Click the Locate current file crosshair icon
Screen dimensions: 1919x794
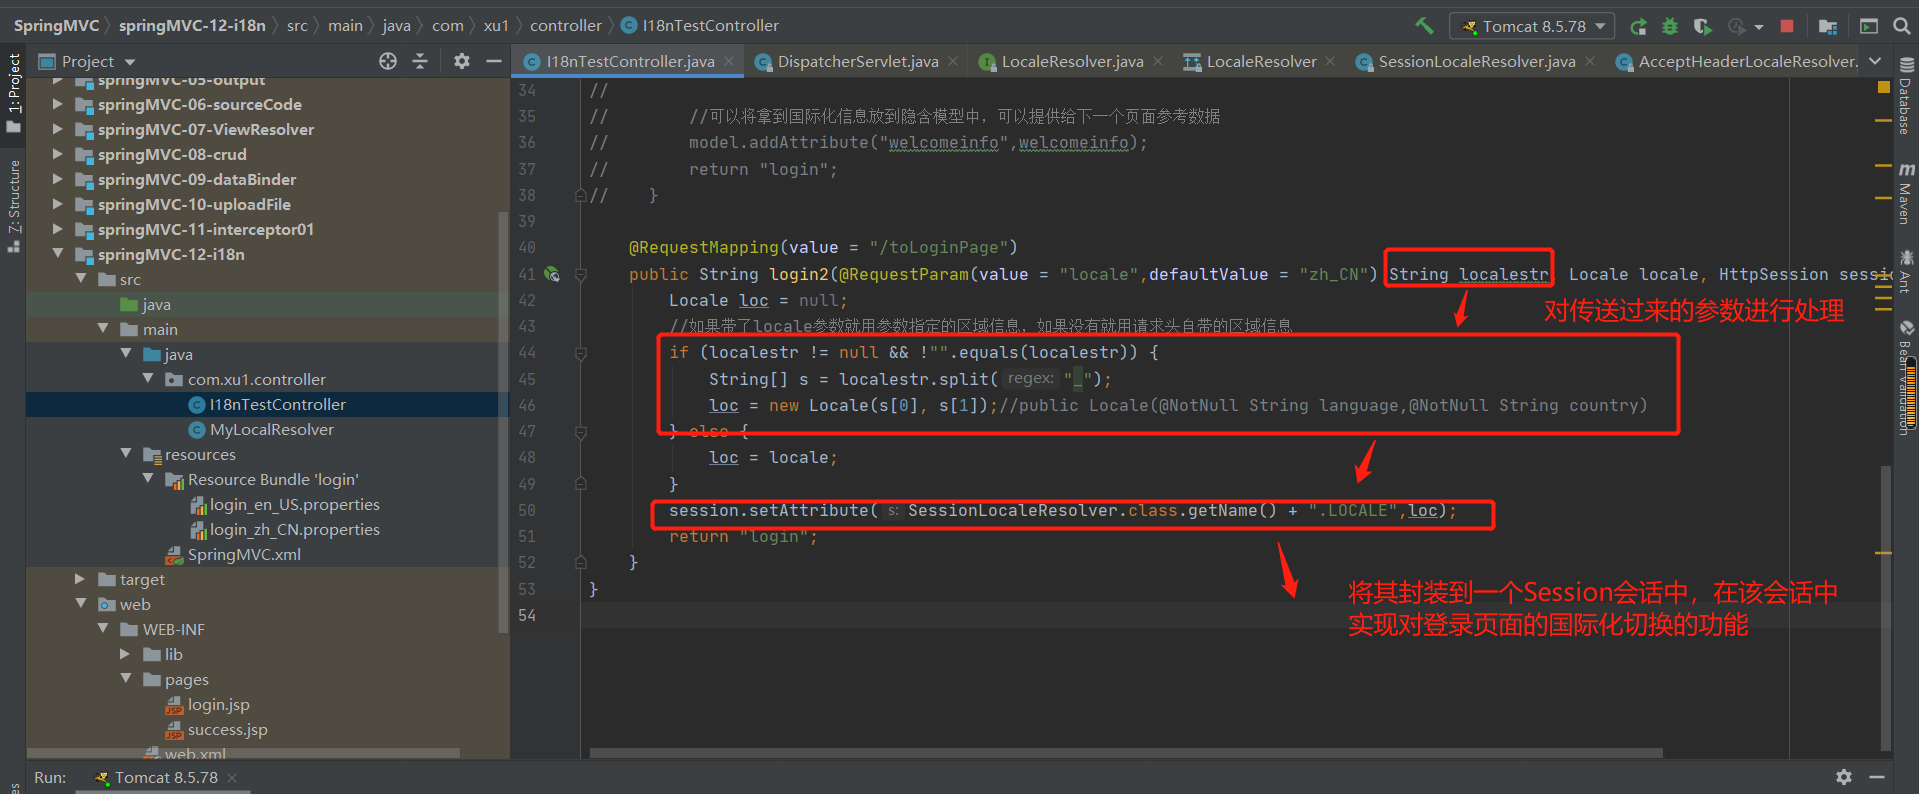pos(388,61)
